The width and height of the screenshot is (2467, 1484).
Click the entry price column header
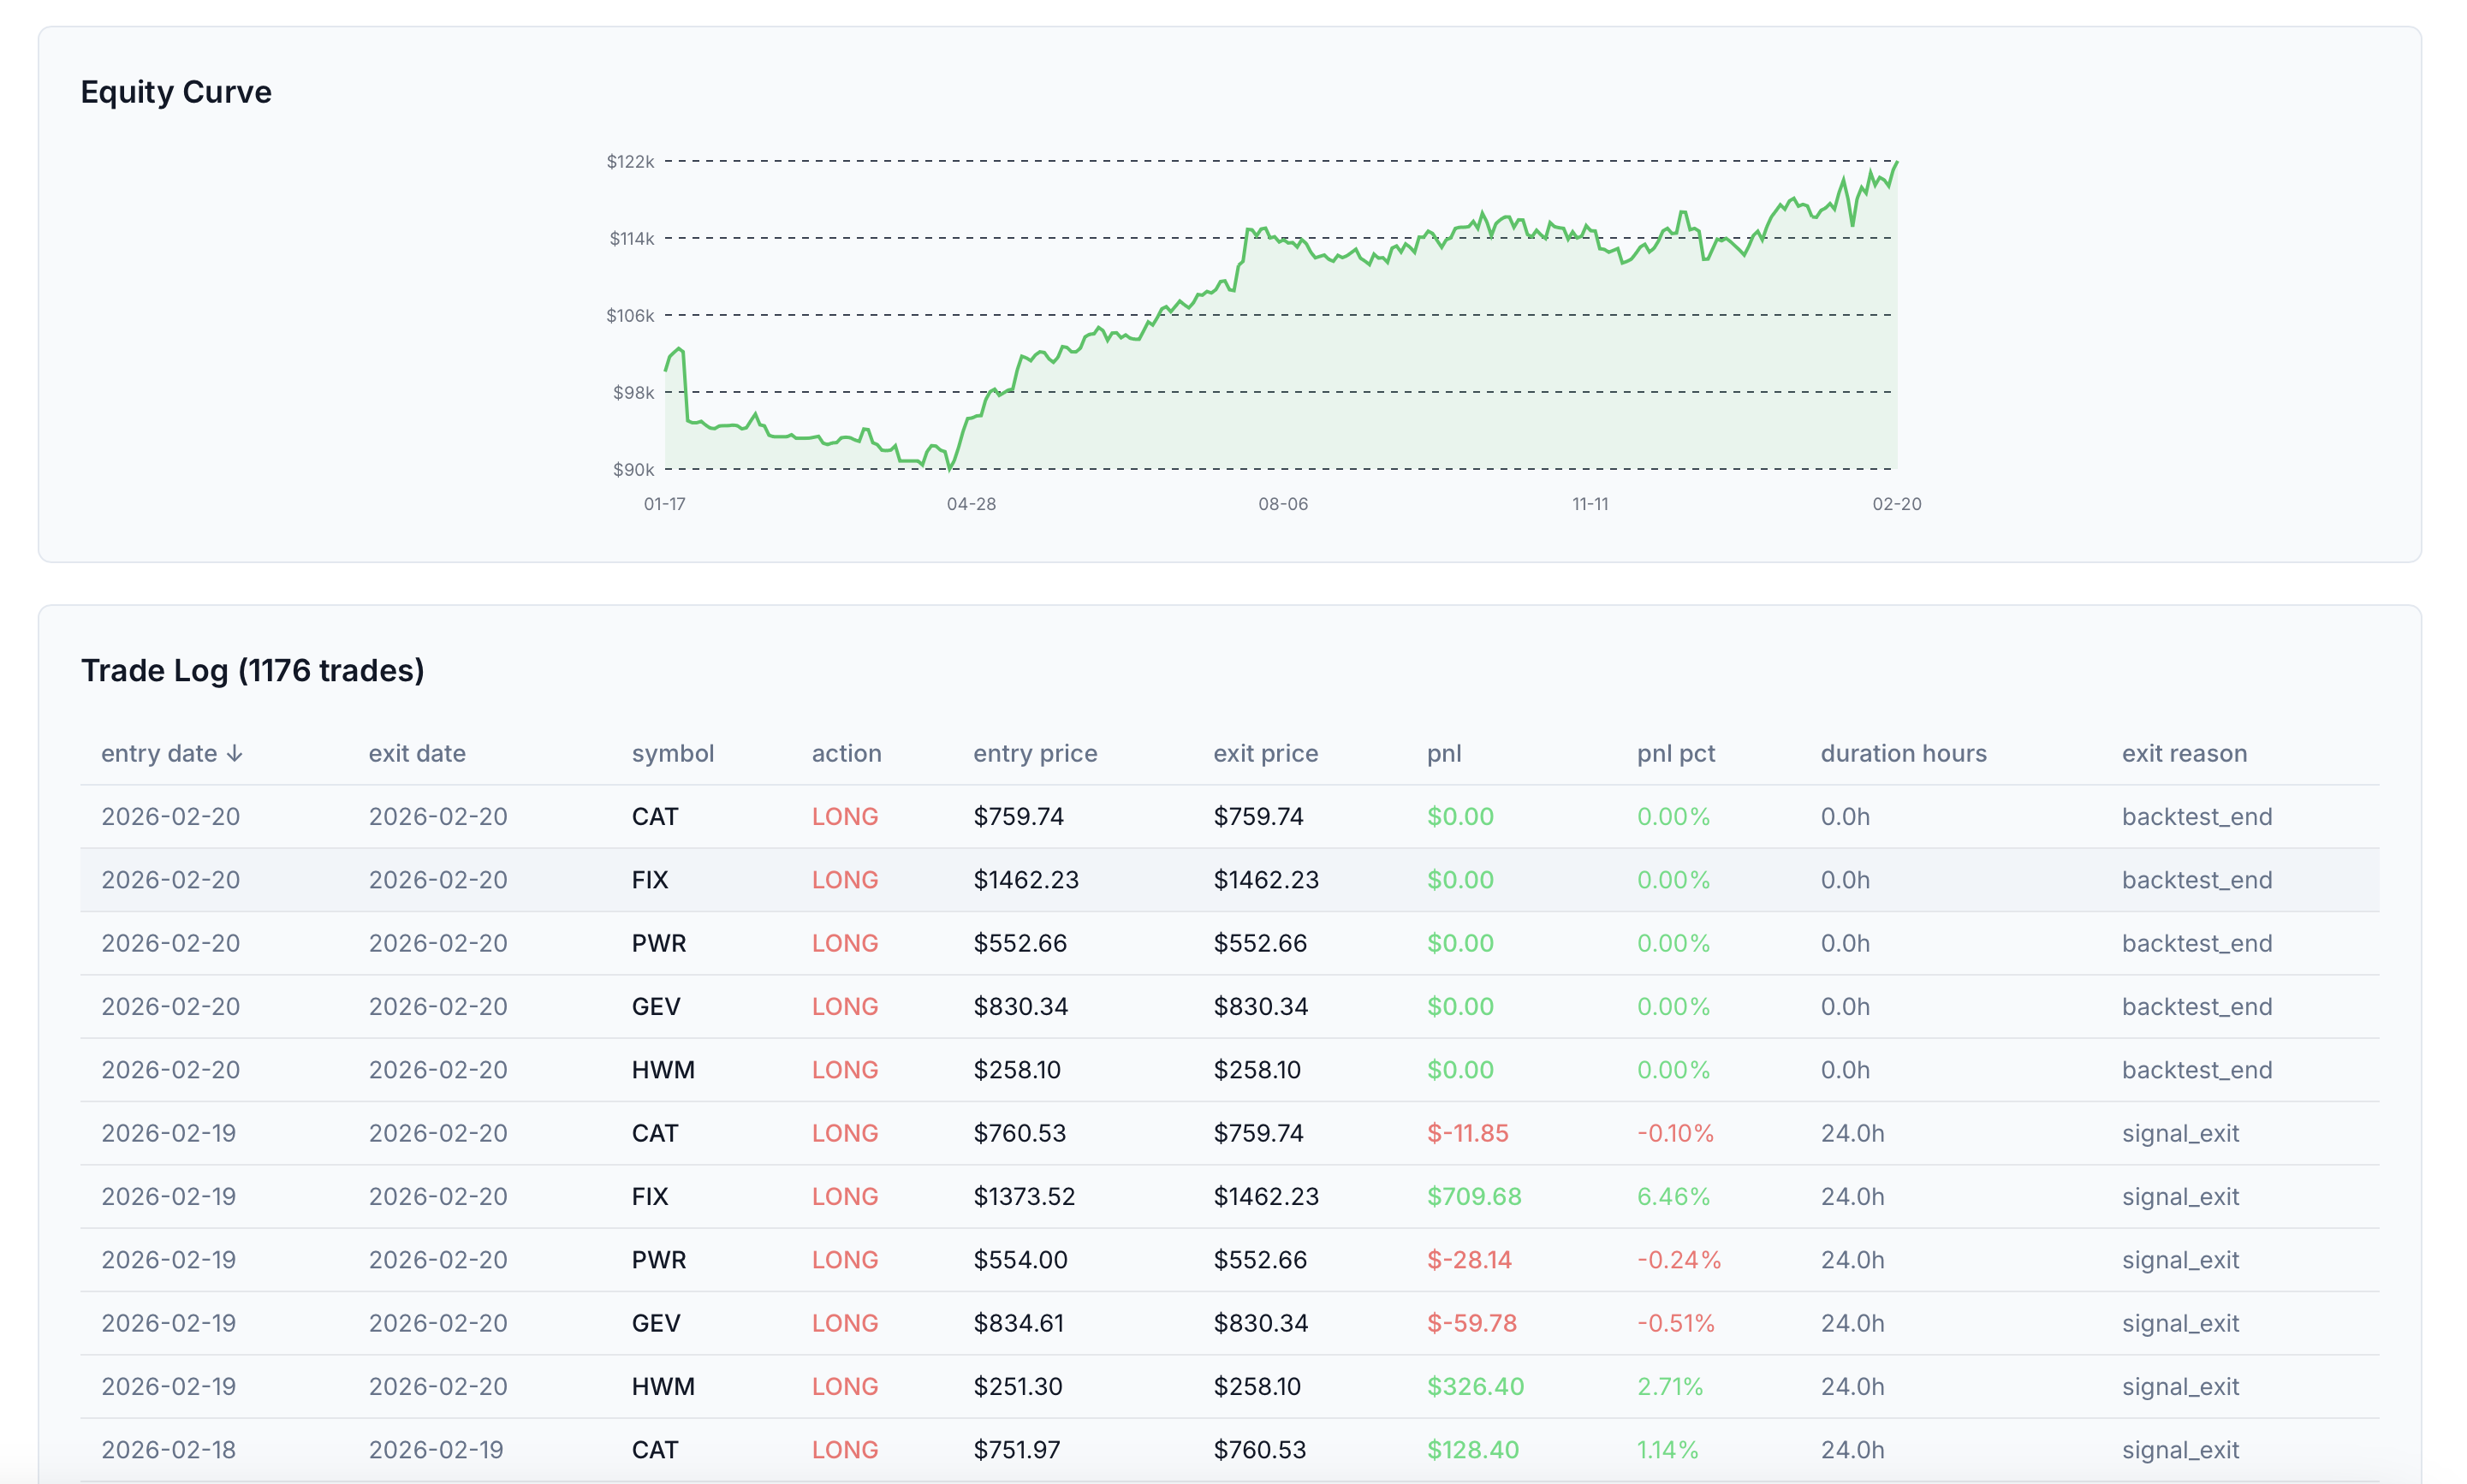point(1035,754)
